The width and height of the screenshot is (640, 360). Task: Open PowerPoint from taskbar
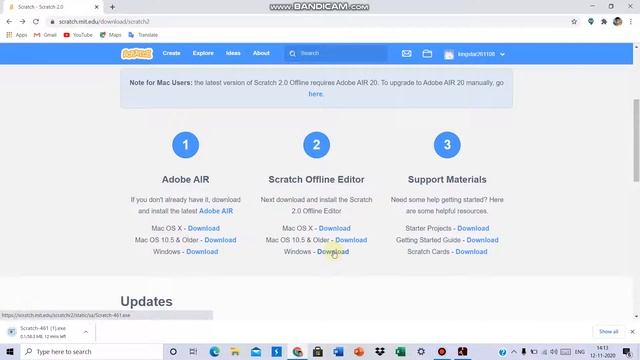point(359,351)
